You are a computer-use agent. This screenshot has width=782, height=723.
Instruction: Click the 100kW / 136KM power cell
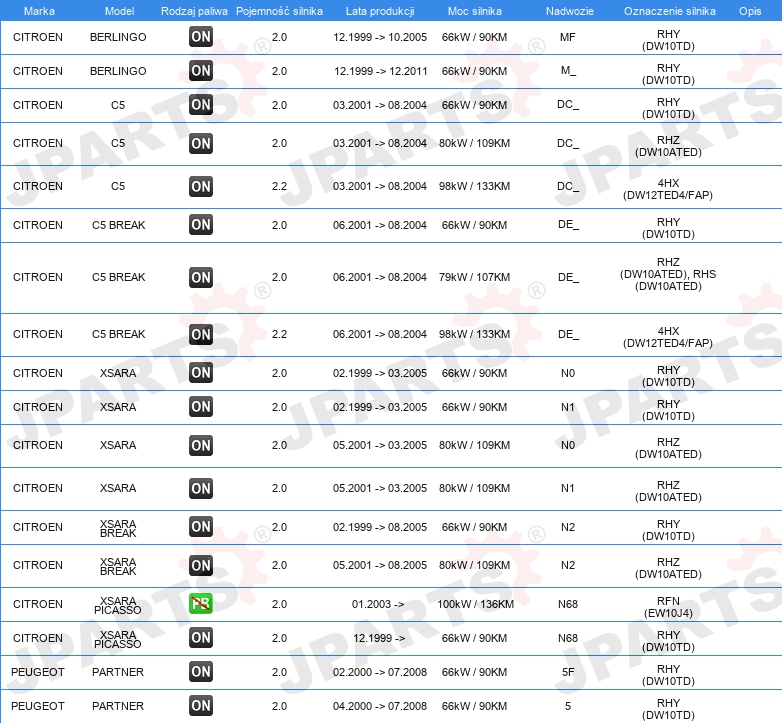click(x=475, y=604)
